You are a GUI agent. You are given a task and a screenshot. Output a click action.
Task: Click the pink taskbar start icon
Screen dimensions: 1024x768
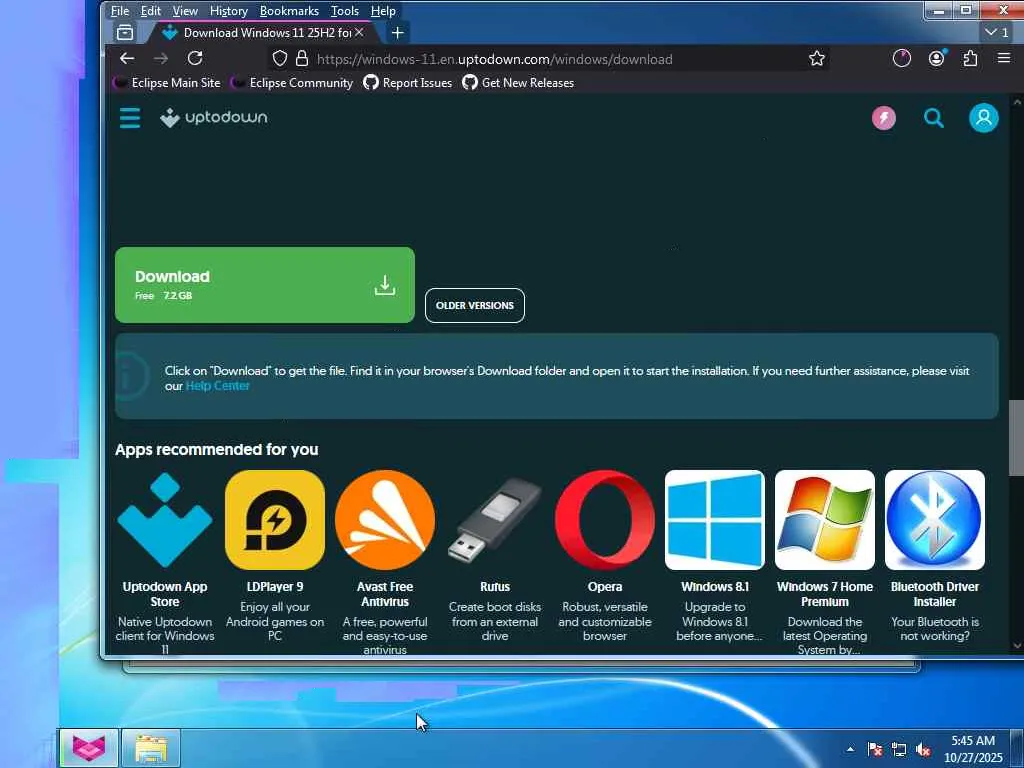pos(89,748)
